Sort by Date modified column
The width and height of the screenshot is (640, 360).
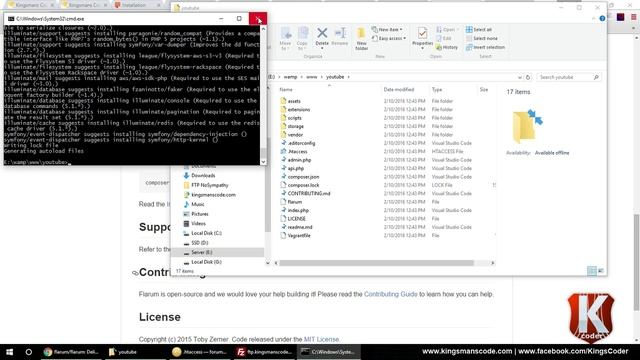399,89
